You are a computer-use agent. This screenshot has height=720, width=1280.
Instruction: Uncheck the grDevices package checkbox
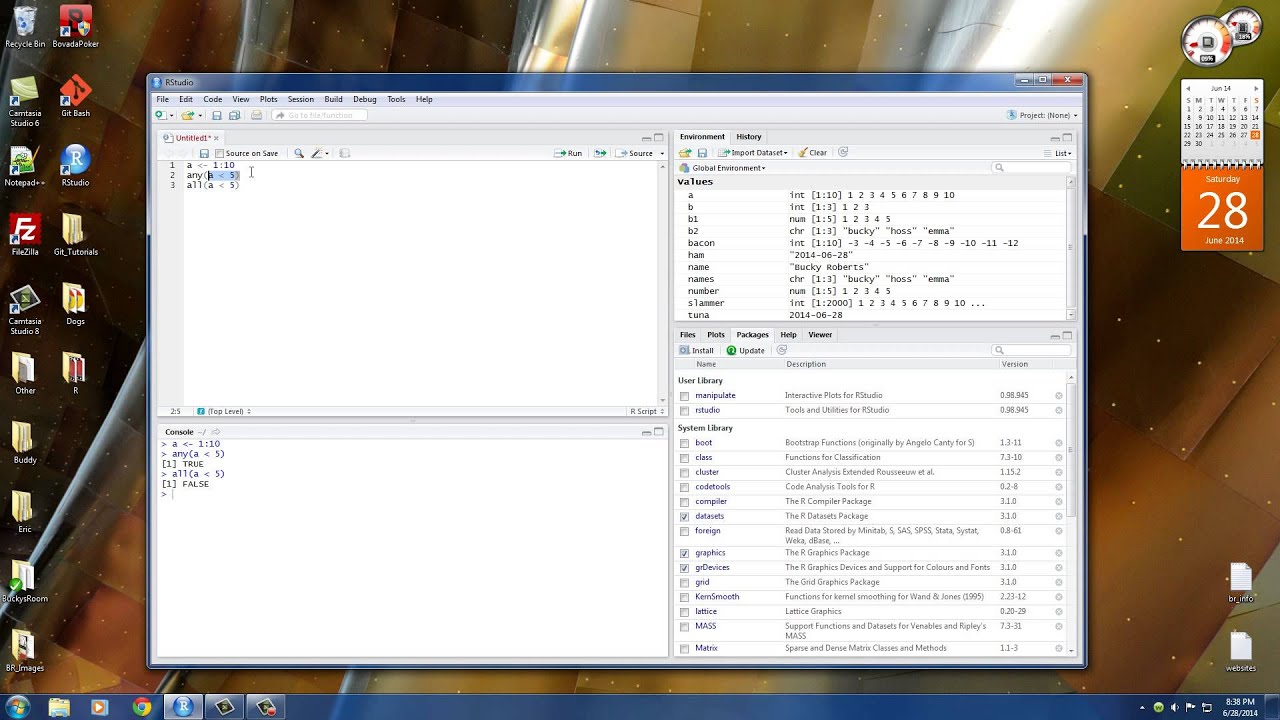coord(684,568)
